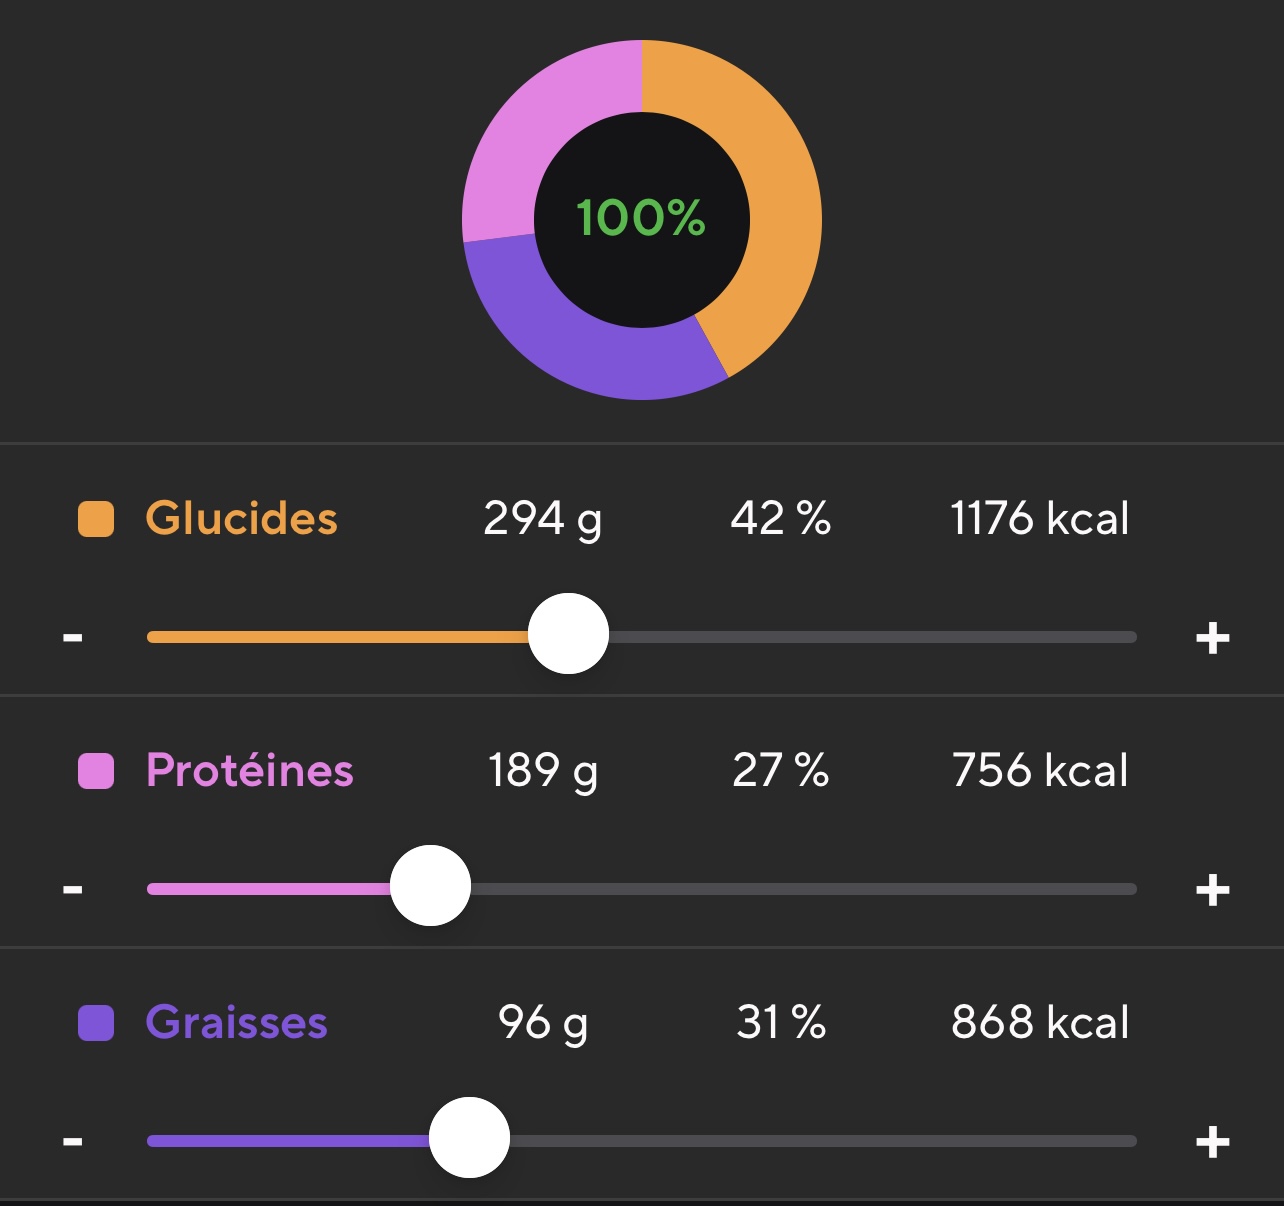
Task: Click the Graisses slider handle
Action: 469,1138
